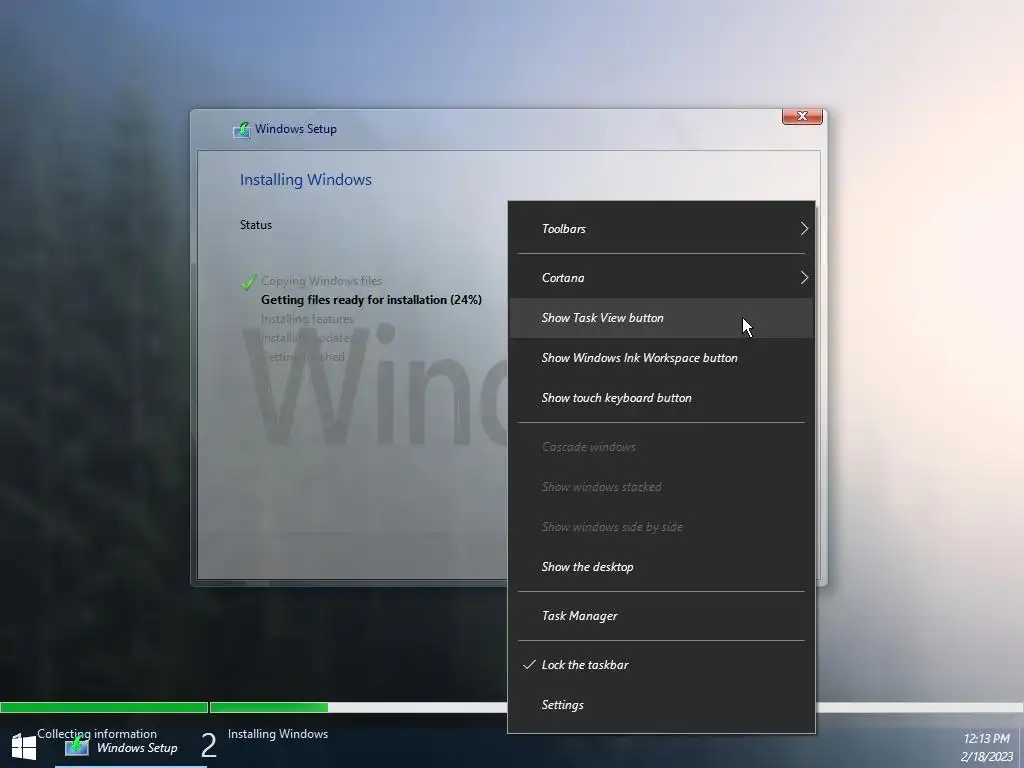Select Show Windows Ink Workspace button
The image size is (1024, 768).
point(661,358)
